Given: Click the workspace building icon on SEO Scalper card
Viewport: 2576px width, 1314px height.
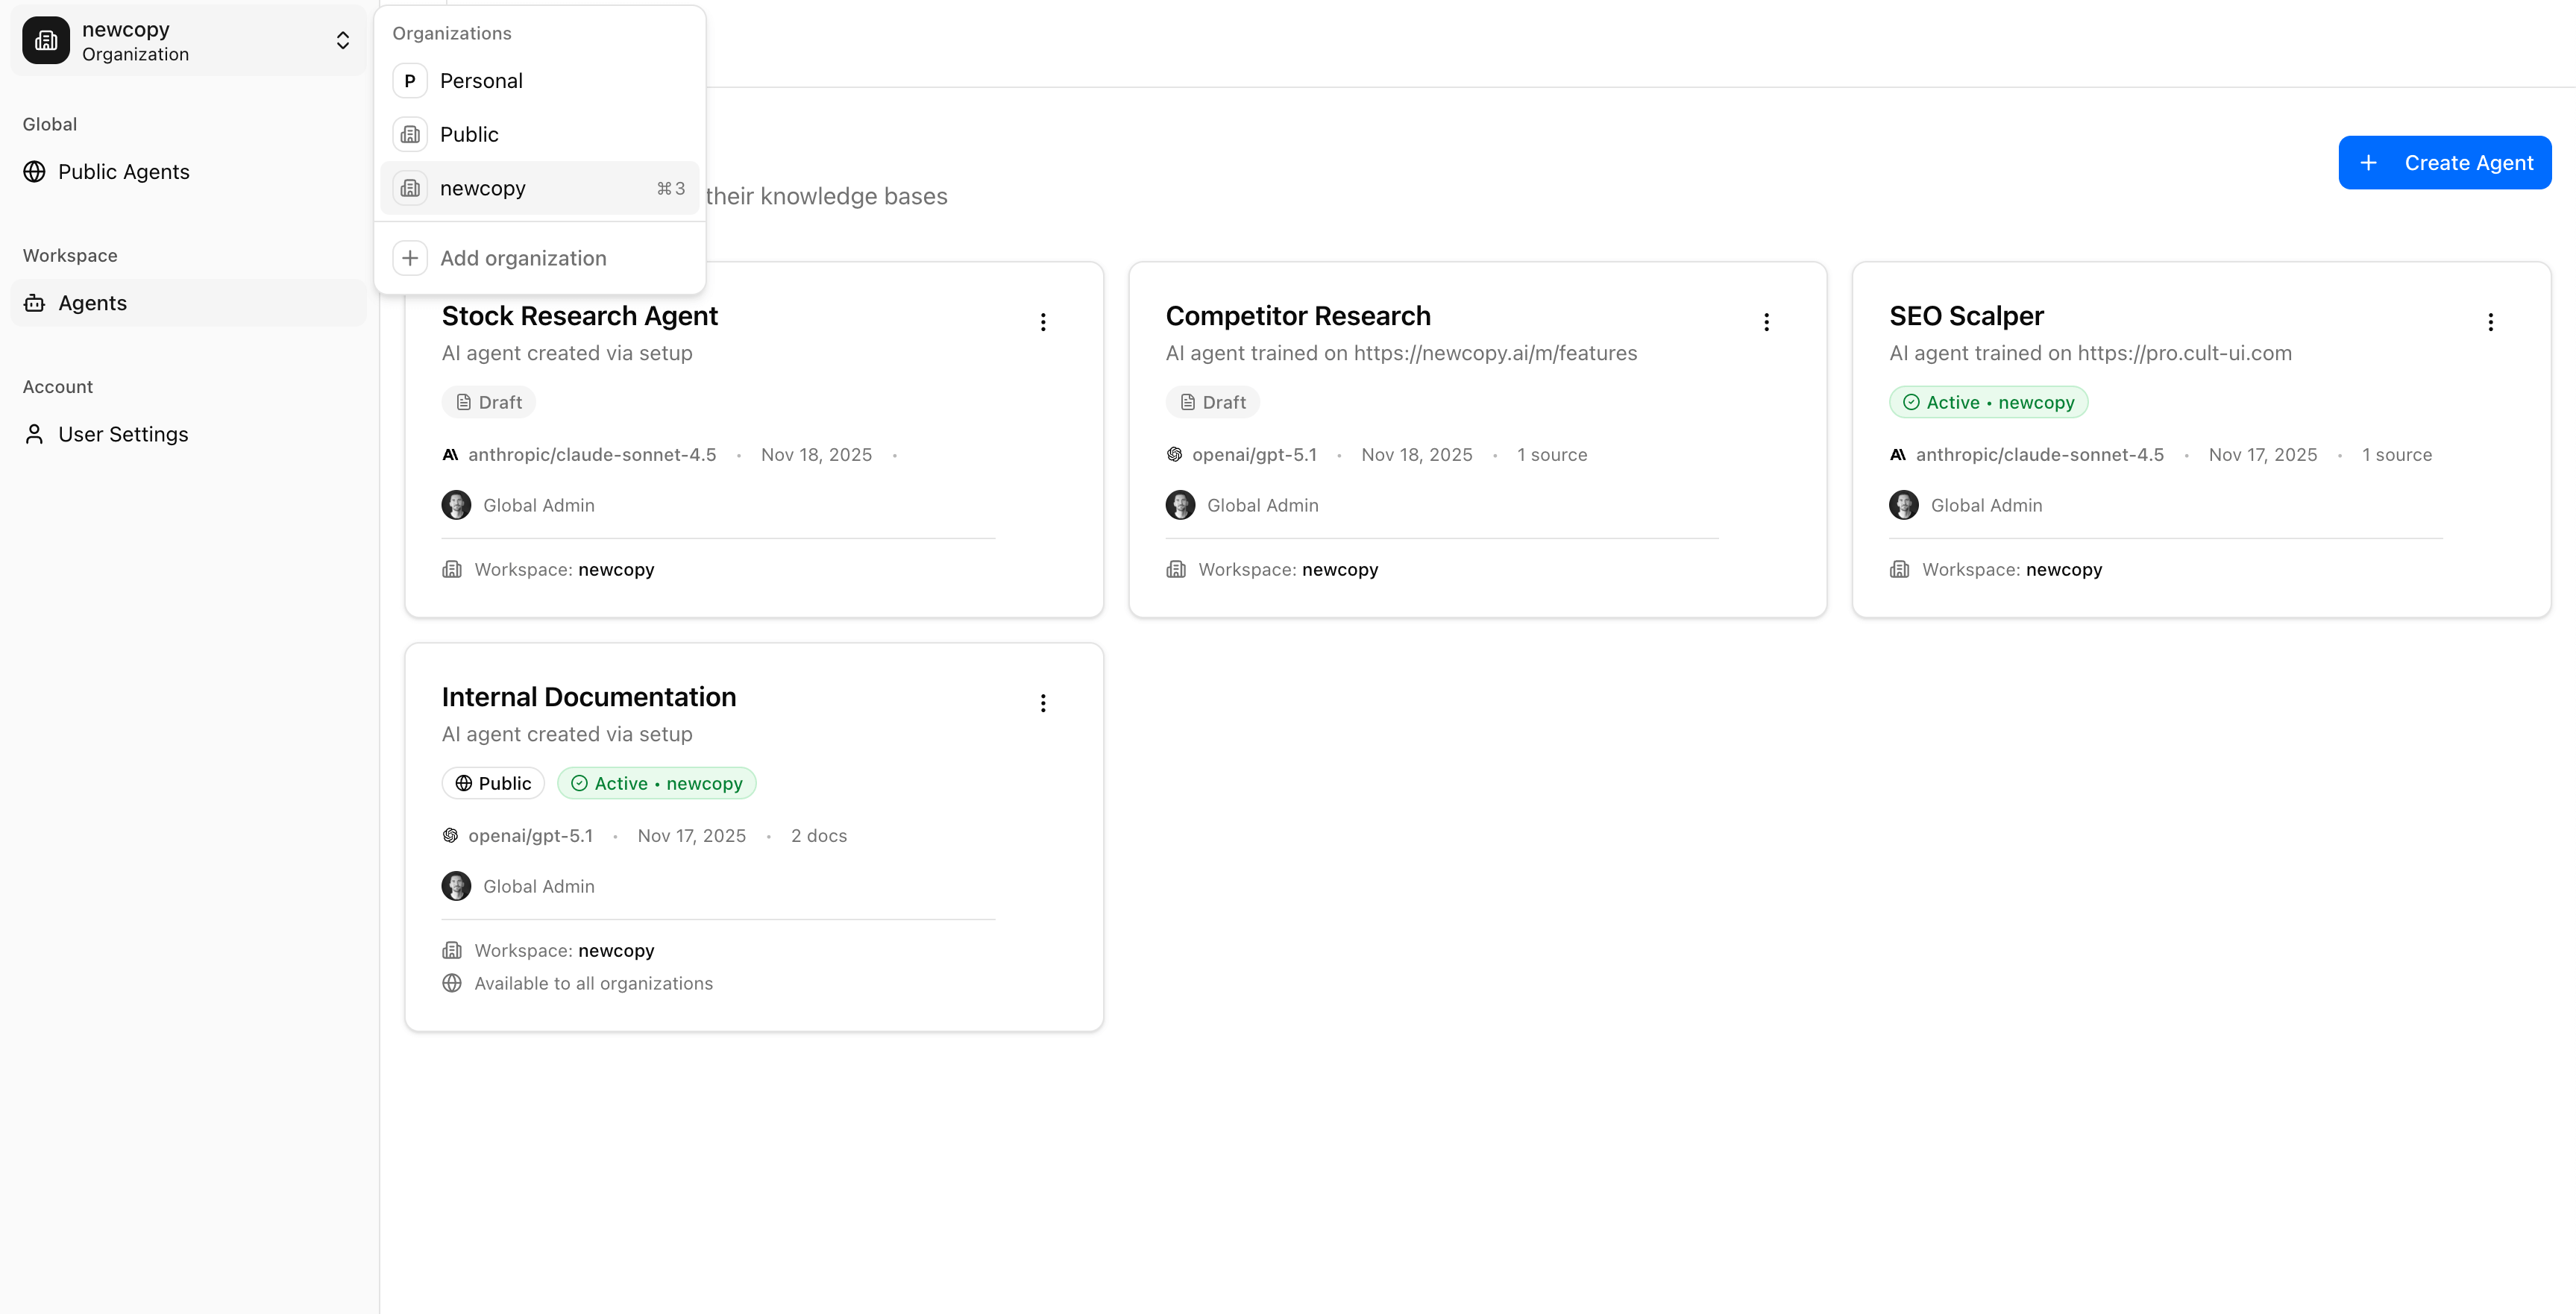Looking at the screenshot, I should (1900, 569).
